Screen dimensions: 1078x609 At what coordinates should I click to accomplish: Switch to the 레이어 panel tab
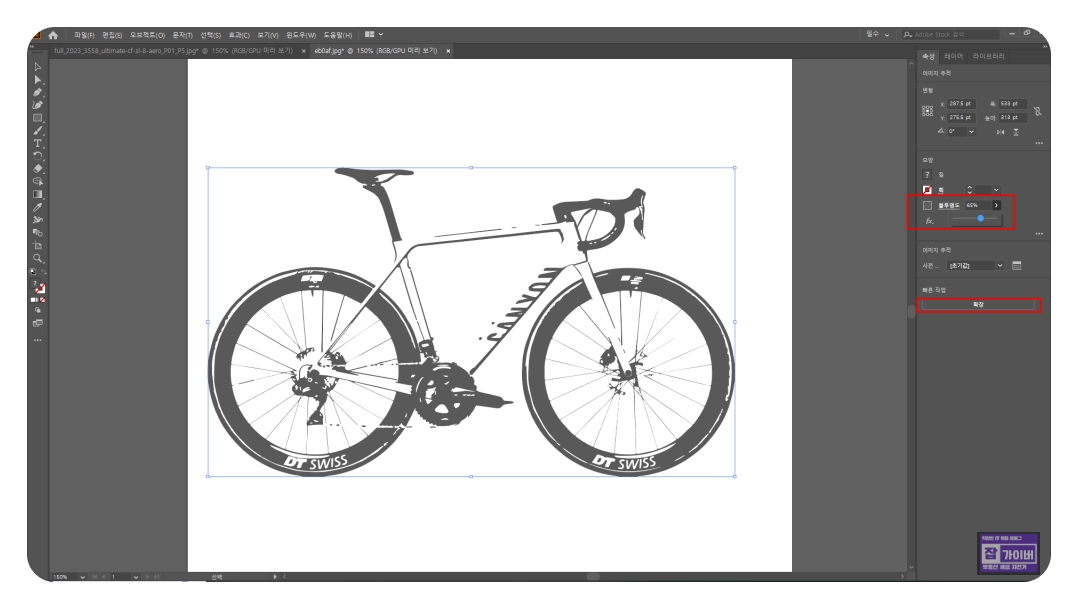(x=954, y=56)
